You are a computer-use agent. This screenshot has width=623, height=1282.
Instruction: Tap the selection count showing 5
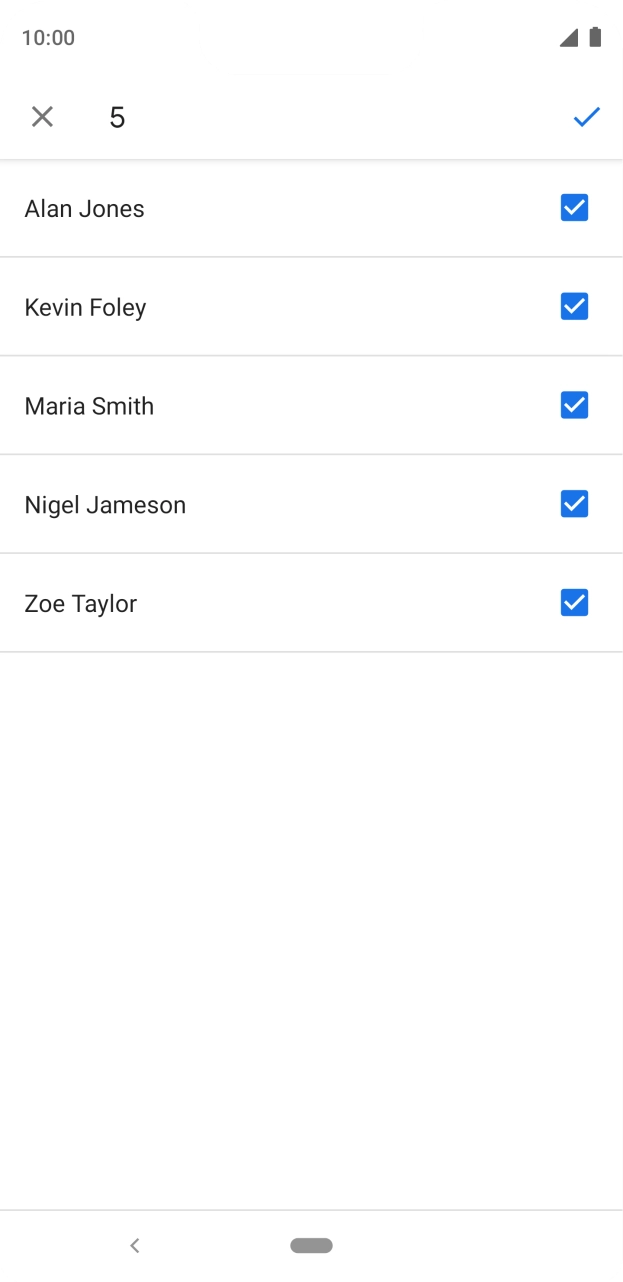point(117,117)
